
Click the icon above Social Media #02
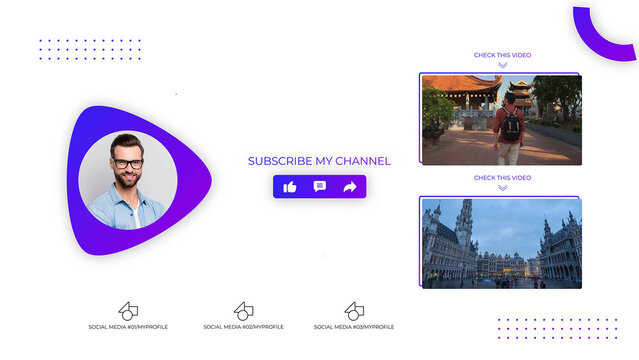243,311
